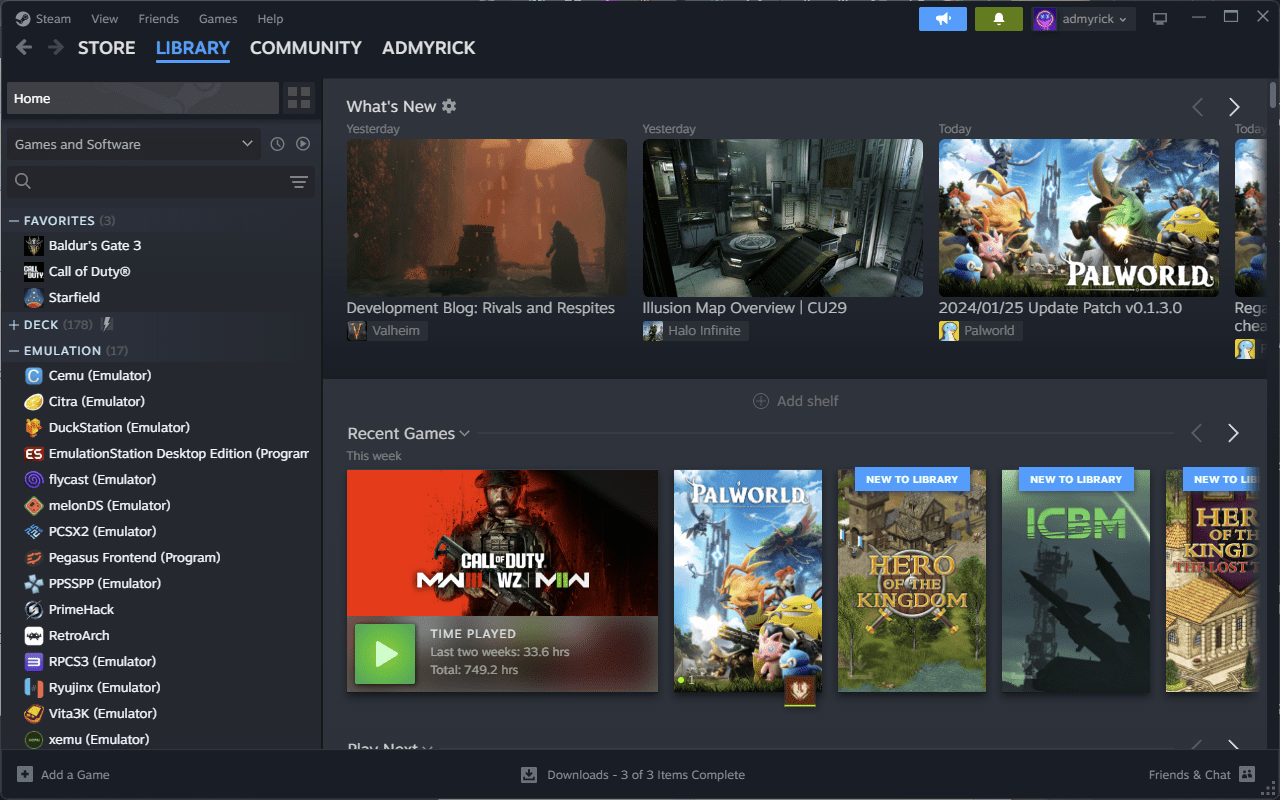1280x800 pixels.
Task: Go back with the left arrow
Action: point(24,48)
